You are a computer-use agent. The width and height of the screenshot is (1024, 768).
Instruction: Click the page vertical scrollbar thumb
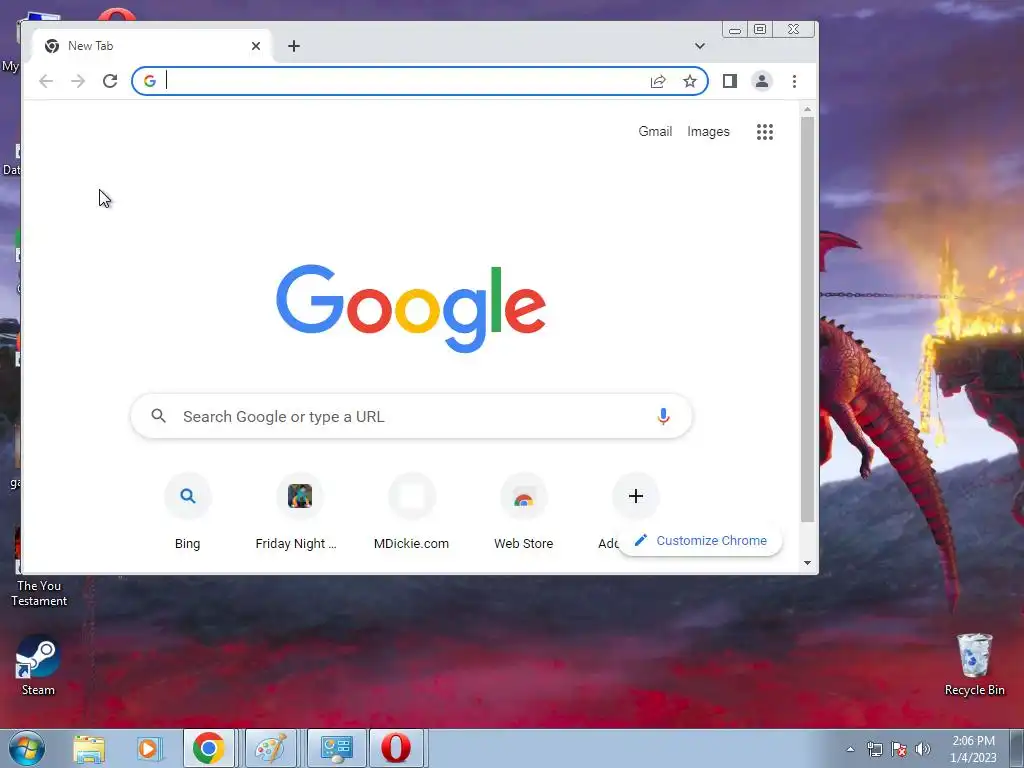tap(808, 320)
